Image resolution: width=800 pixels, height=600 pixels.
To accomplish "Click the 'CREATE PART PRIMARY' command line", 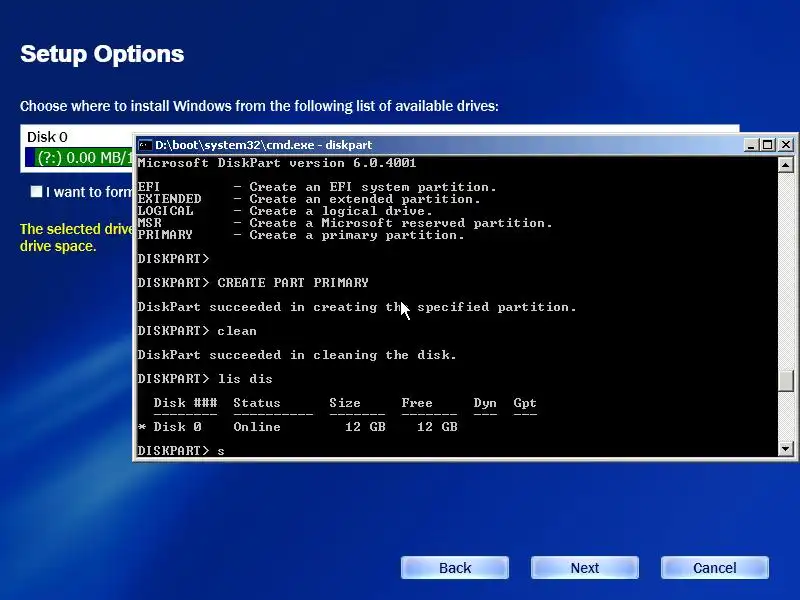I will [253, 283].
